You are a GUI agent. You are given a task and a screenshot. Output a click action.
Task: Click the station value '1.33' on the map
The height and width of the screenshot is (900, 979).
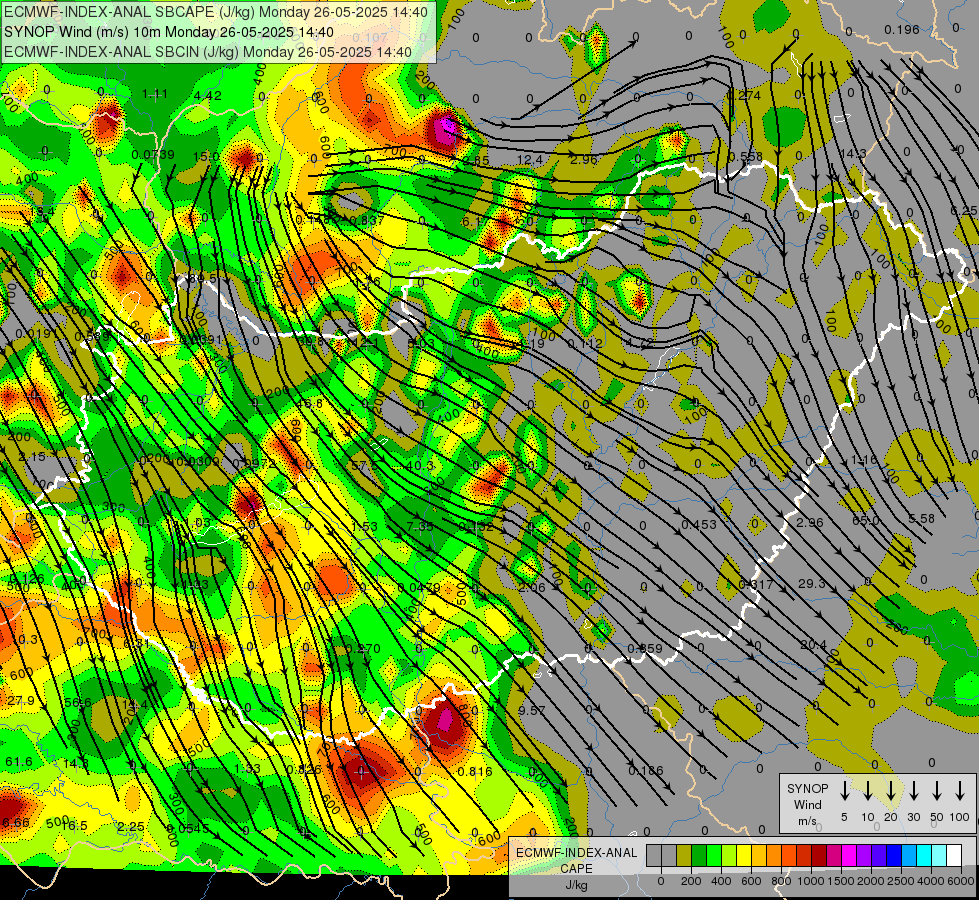click(x=247, y=768)
